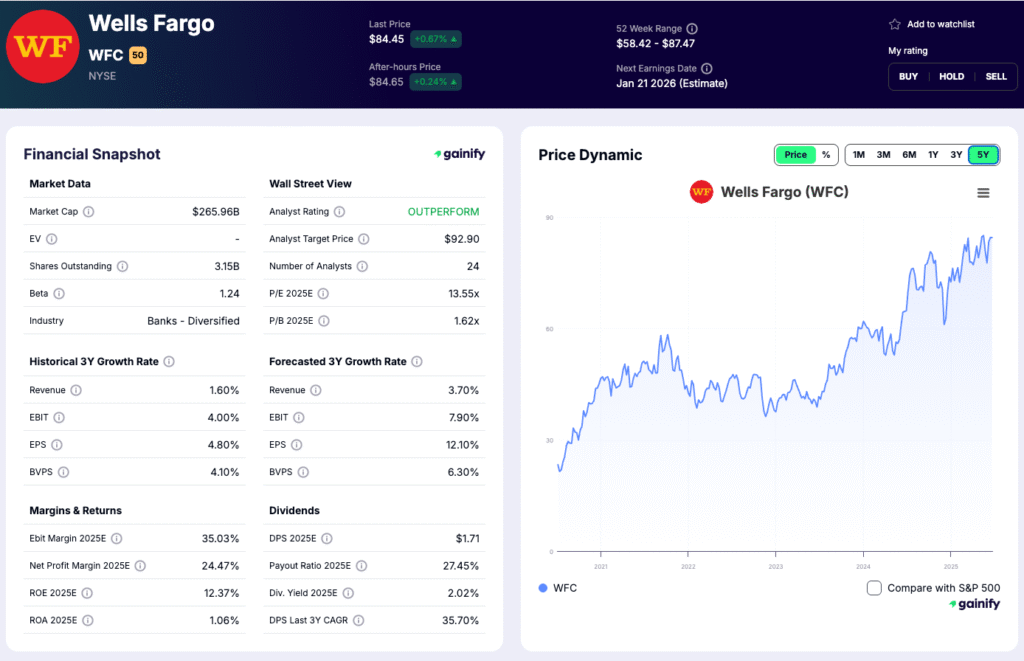Click the Wells Fargo logo in the header

(x=42, y=46)
